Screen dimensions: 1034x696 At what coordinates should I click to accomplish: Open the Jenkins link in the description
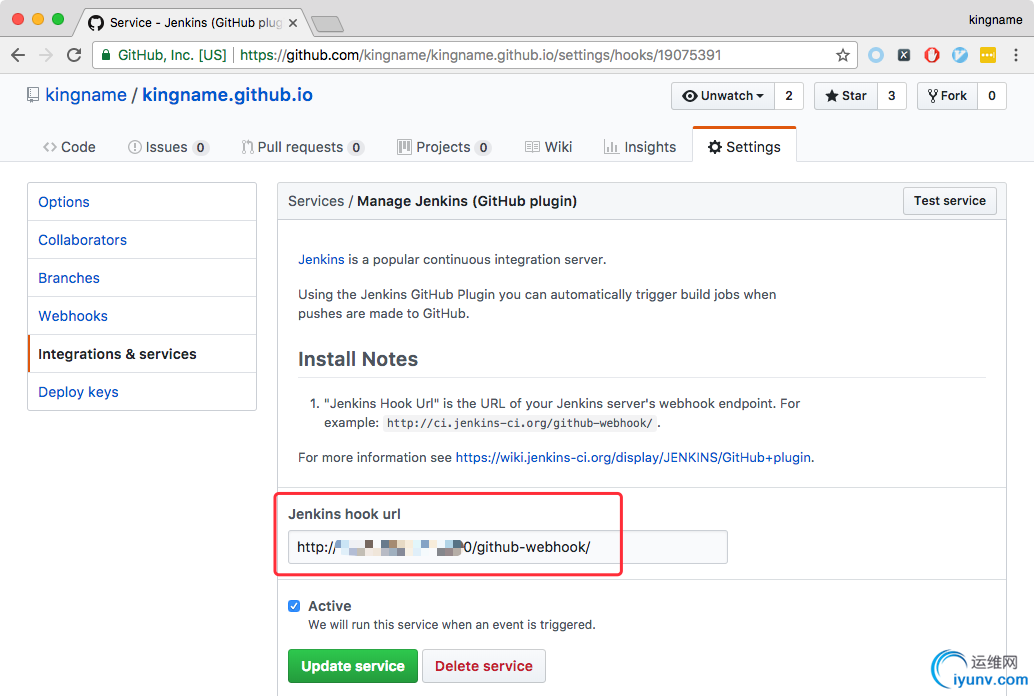321,259
